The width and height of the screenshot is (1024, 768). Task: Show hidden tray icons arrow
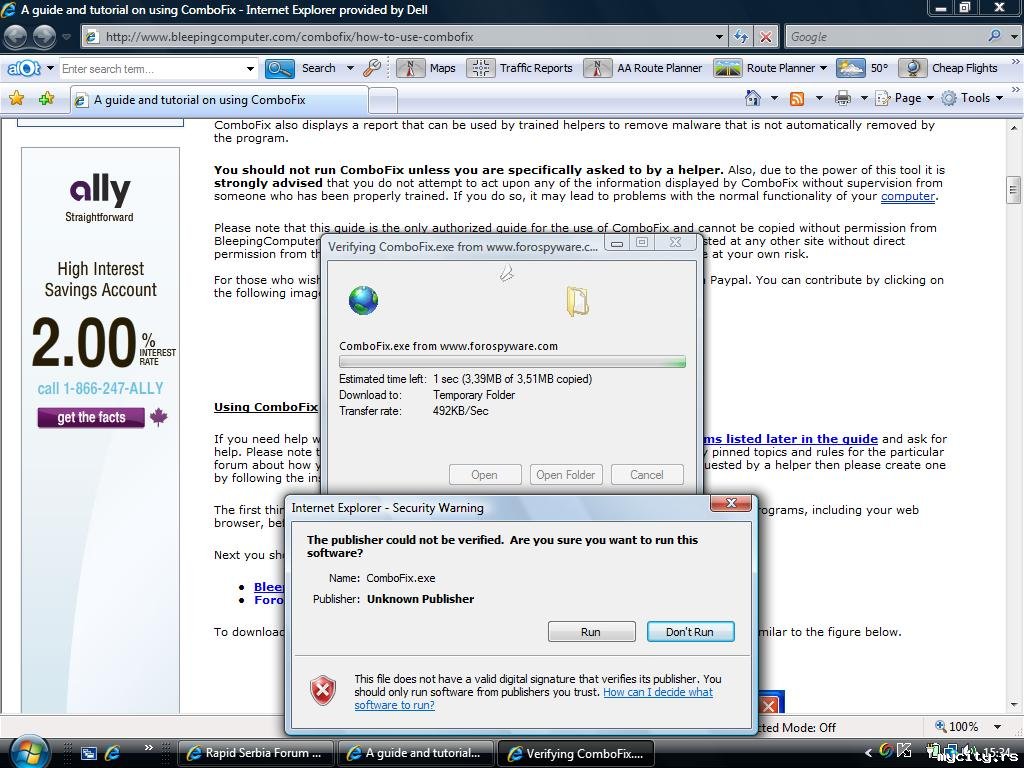click(868, 753)
